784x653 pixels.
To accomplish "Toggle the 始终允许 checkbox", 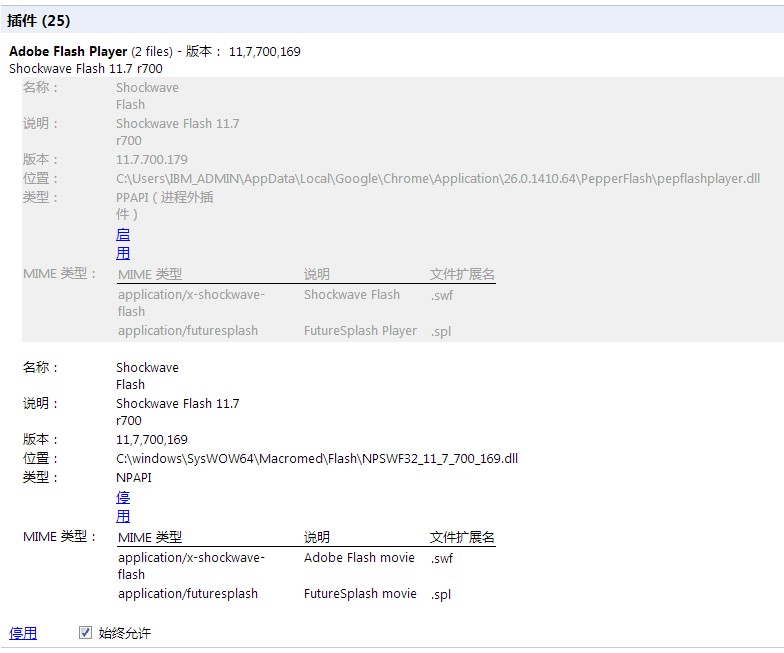I will pos(86,632).
